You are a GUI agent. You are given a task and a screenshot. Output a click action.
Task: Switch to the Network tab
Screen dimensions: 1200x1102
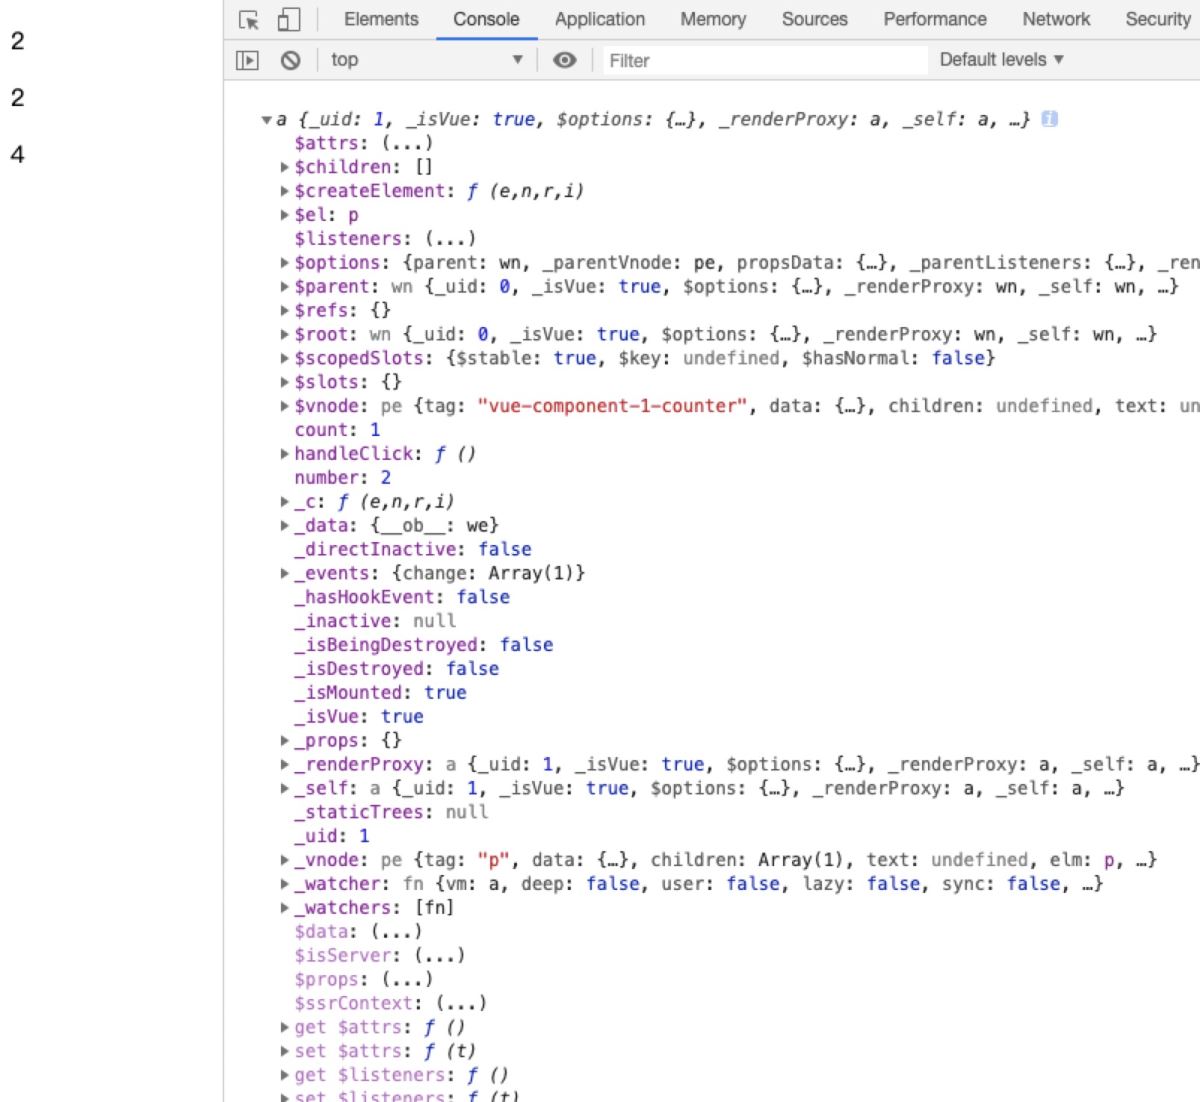coord(1056,19)
